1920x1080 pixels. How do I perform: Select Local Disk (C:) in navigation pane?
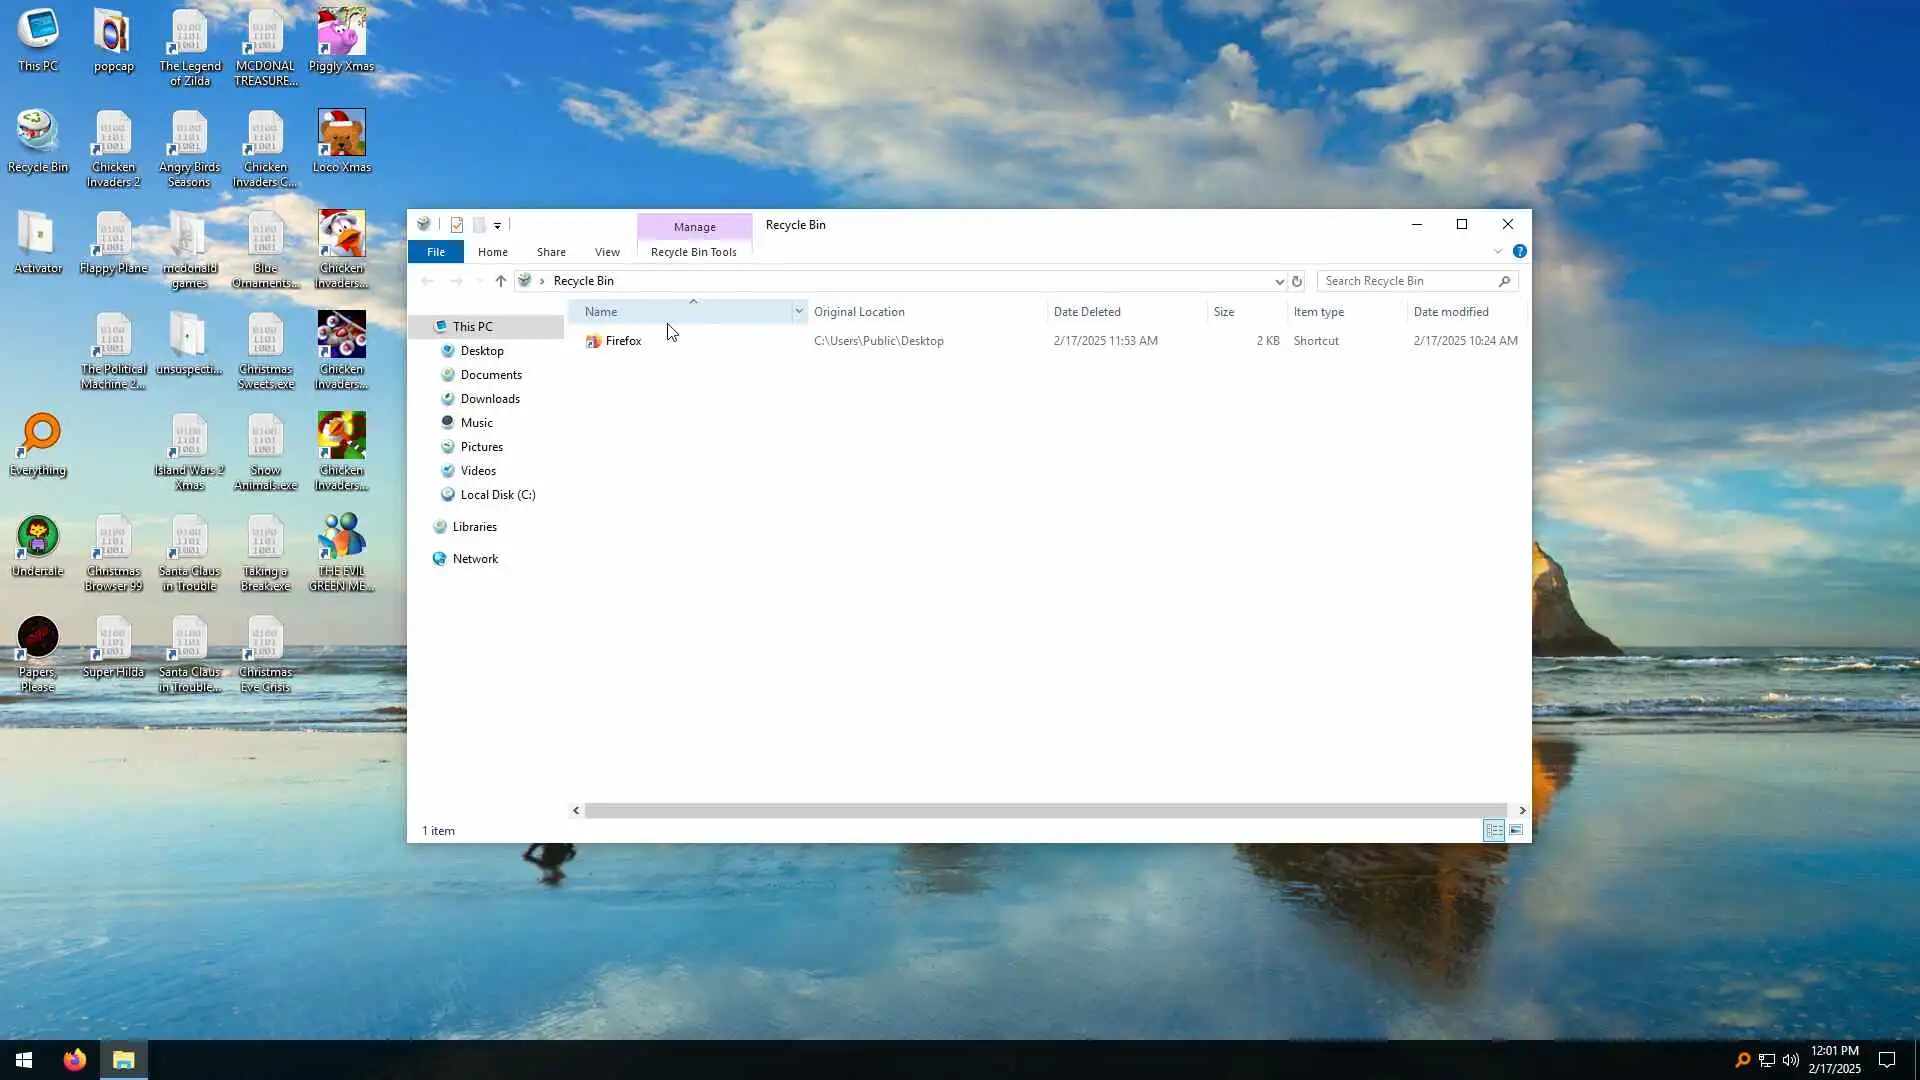coord(497,495)
